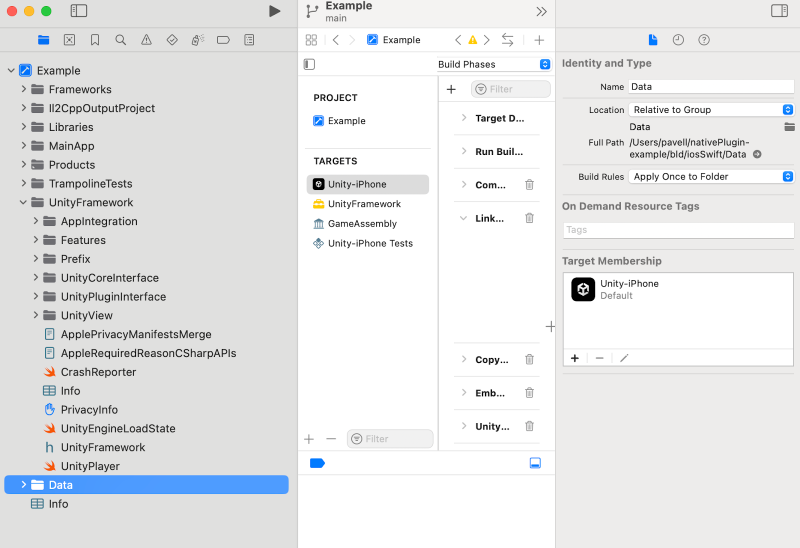This screenshot has height=548, width=800.
Task: Click the swap editor arrows icon
Action: pyautogui.click(x=507, y=40)
